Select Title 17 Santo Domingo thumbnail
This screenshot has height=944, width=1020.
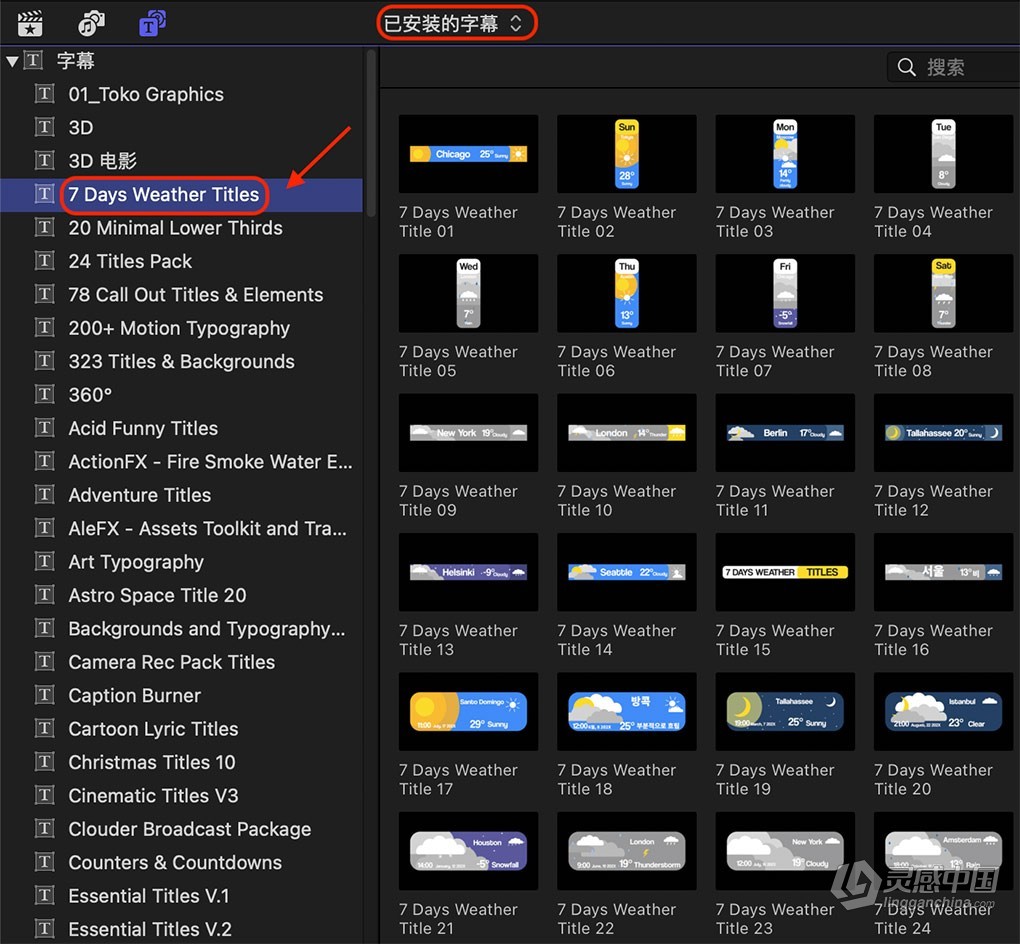[x=468, y=711]
